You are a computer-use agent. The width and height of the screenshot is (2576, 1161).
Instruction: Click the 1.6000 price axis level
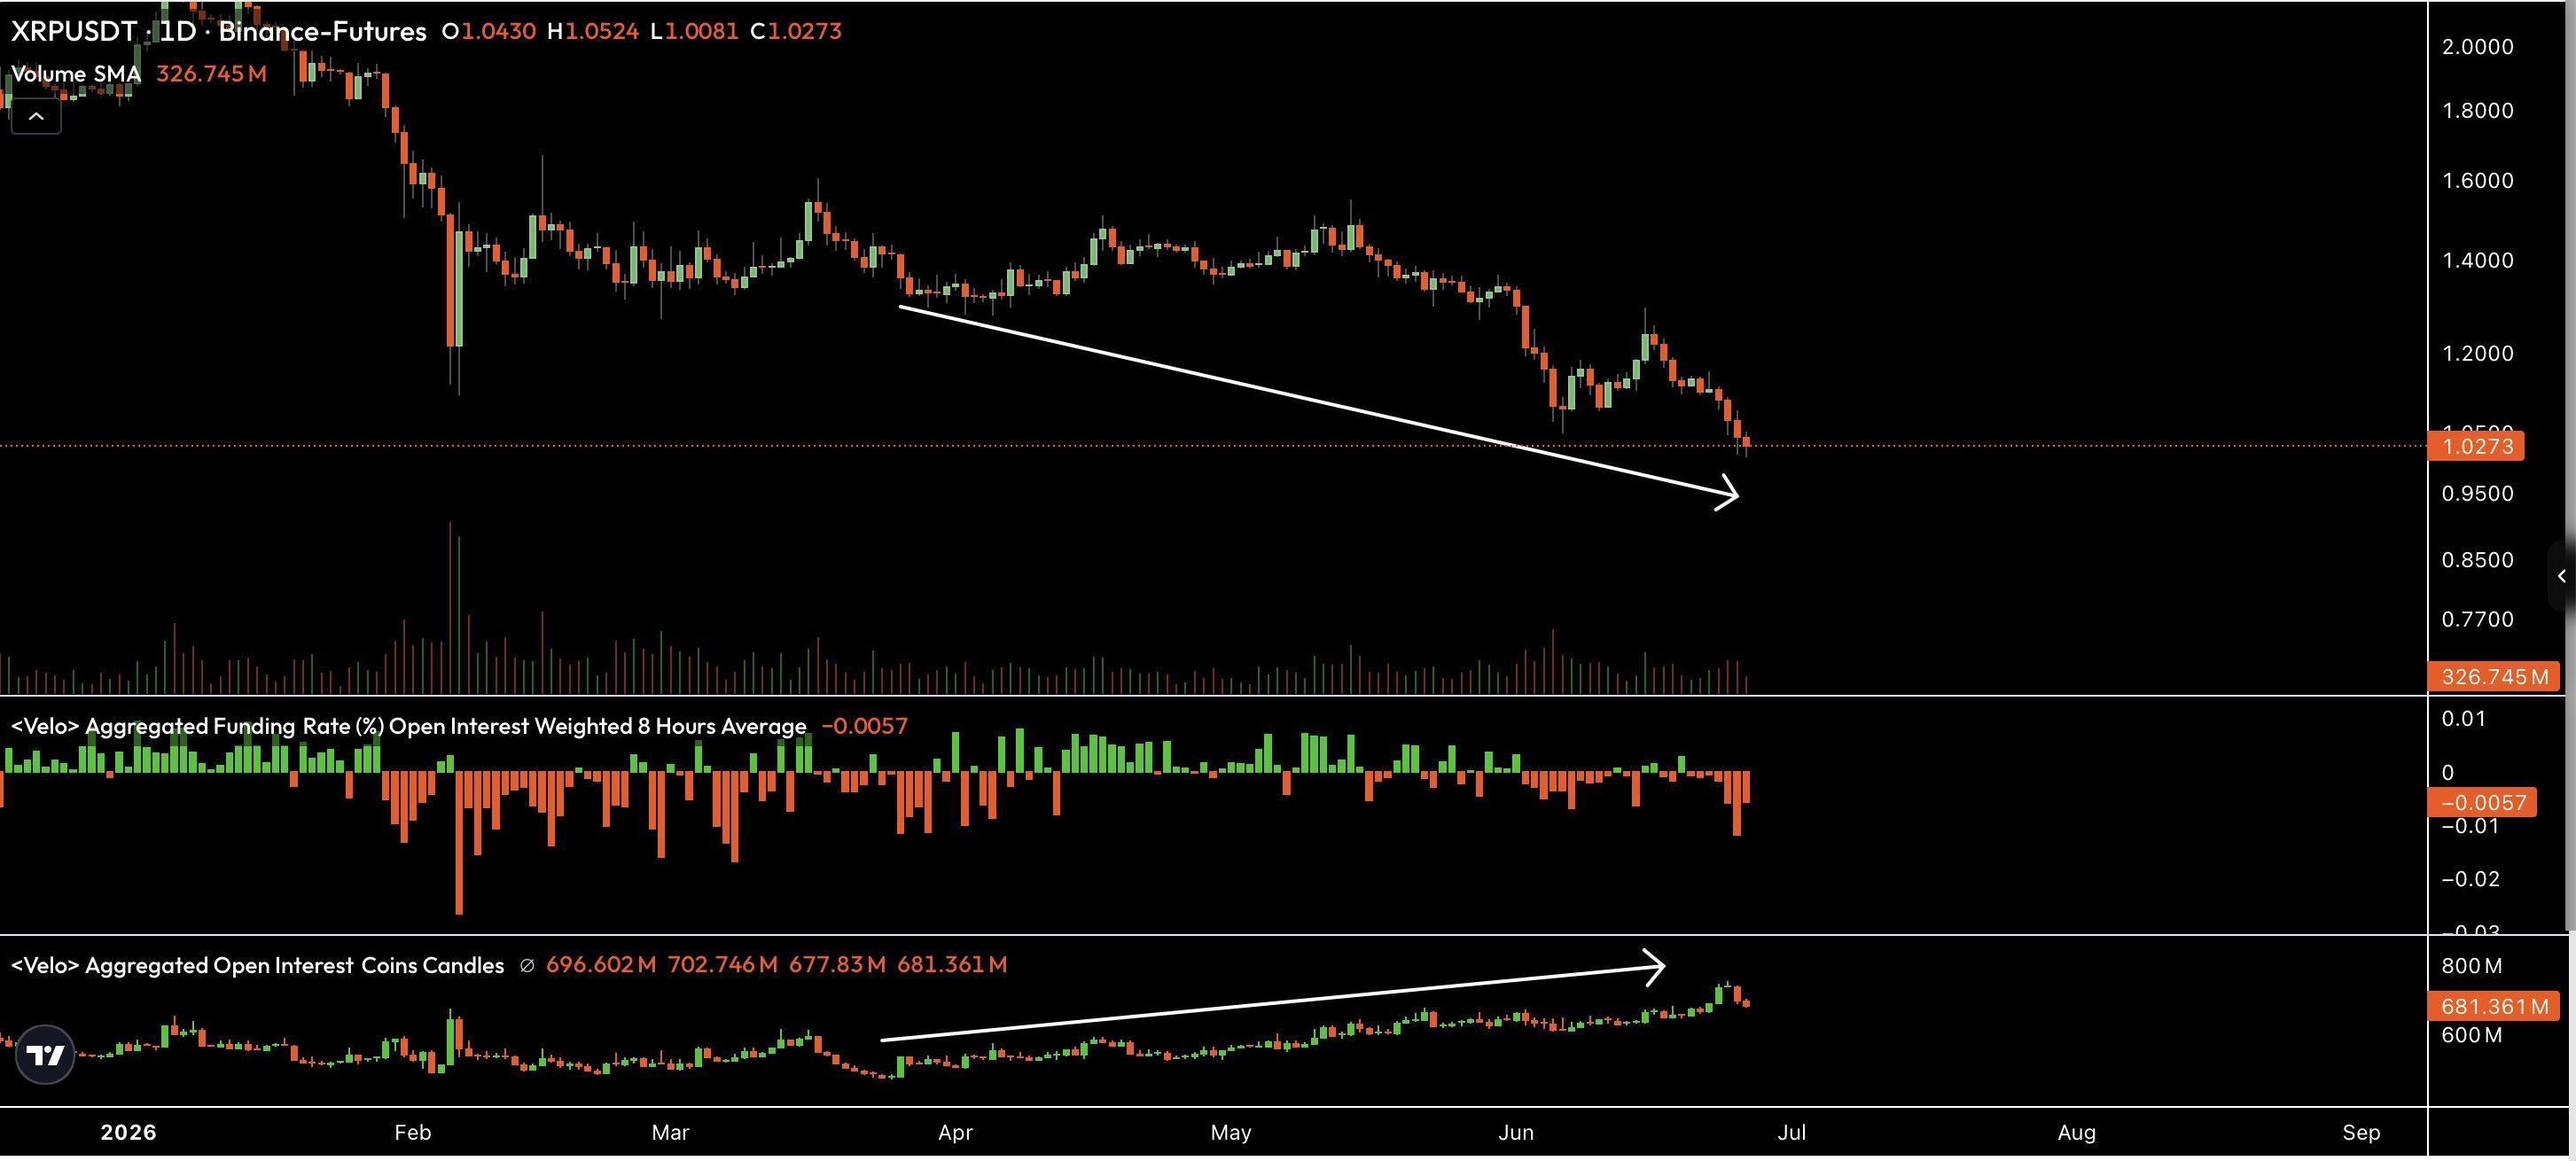[2477, 181]
